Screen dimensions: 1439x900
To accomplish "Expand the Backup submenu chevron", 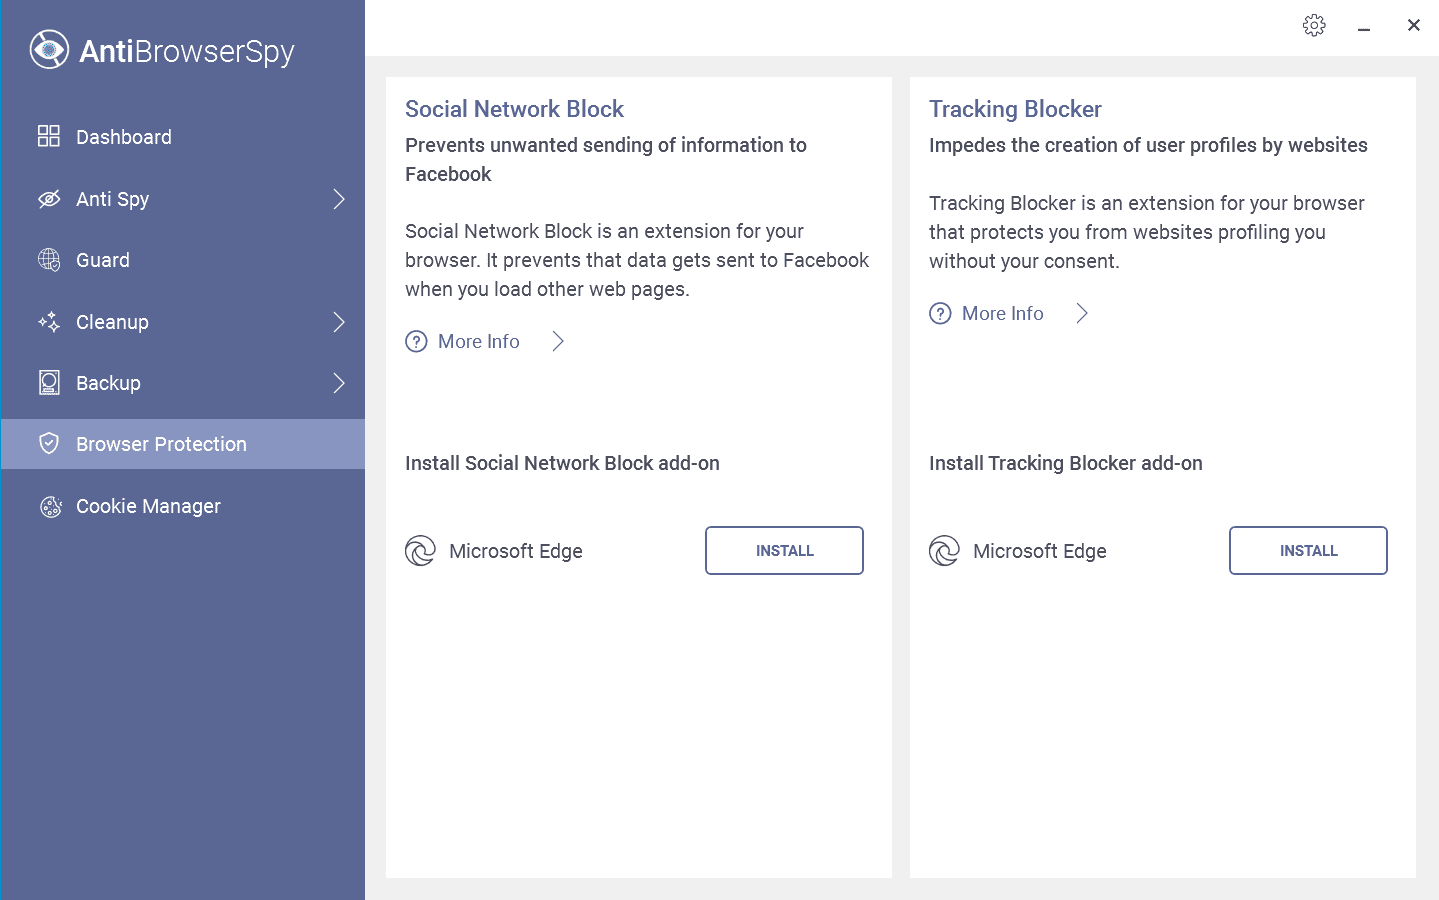I will coord(339,383).
